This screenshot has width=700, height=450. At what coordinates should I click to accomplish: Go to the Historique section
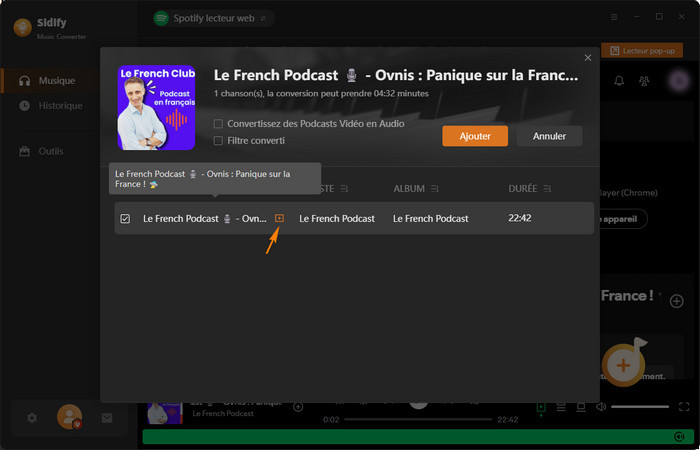(x=60, y=106)
